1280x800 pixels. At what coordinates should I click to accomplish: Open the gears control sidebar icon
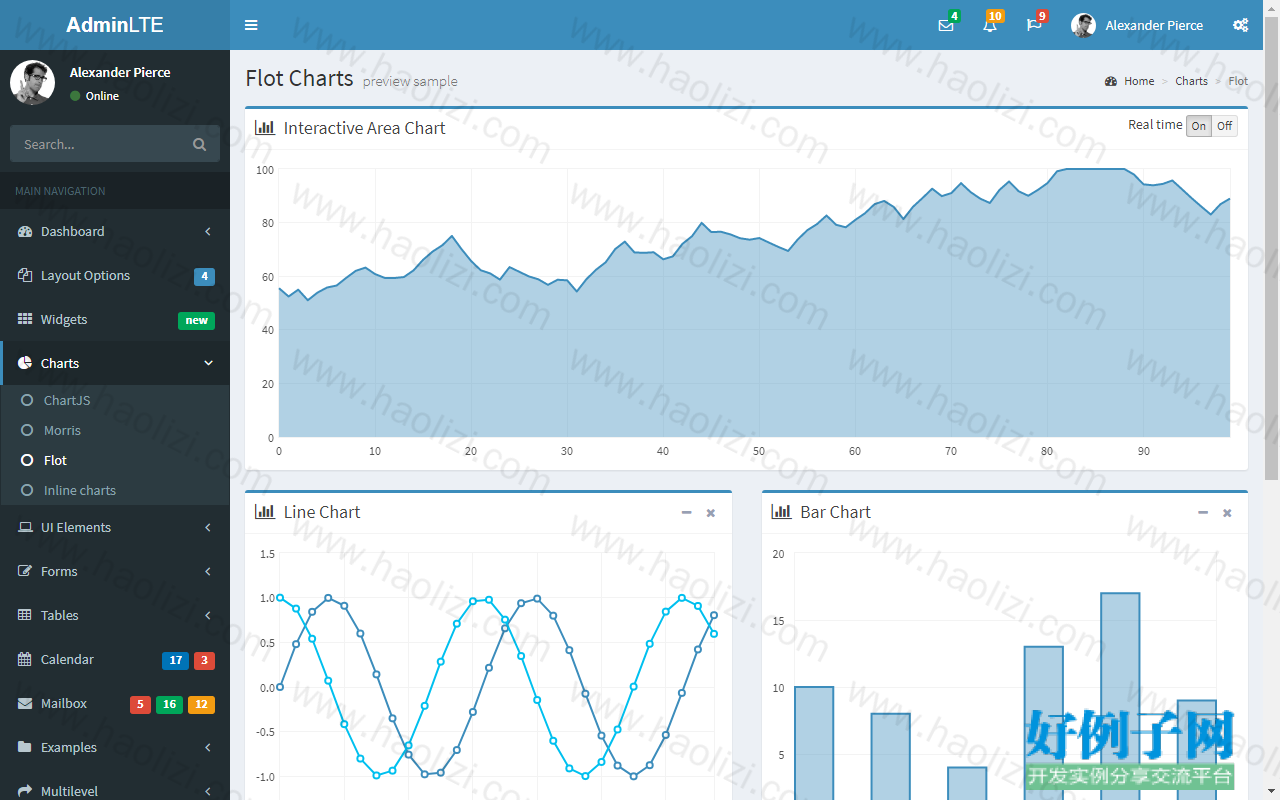pos(1240,25)
